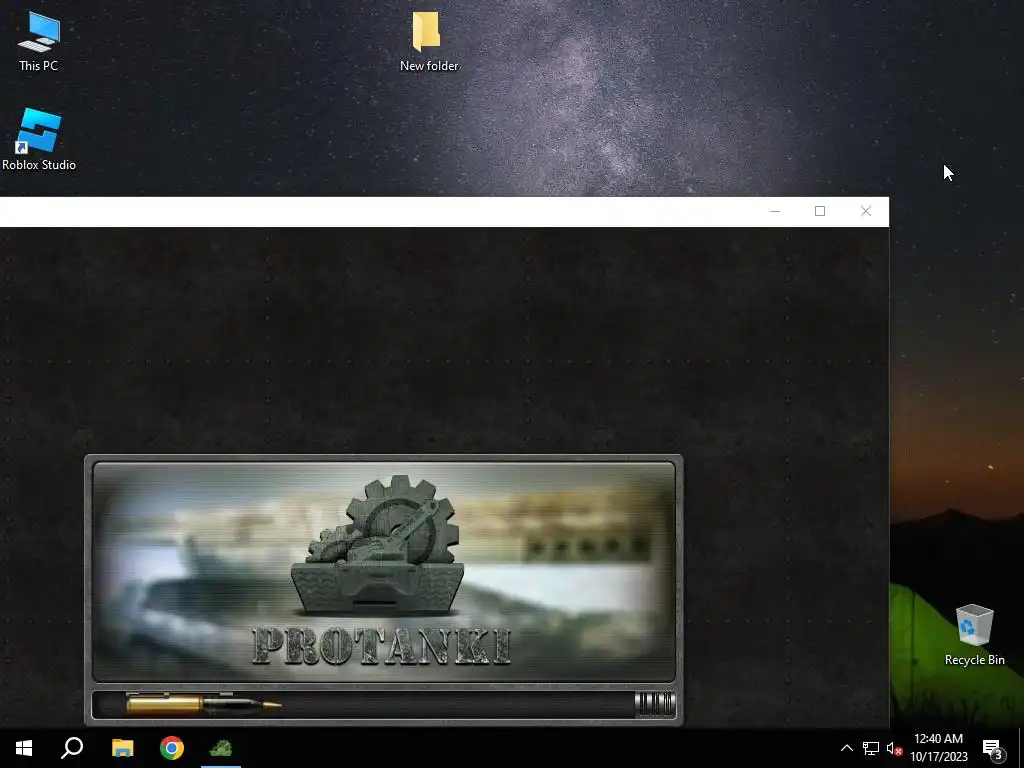The image size is (1024, 768).
Task: Click the bullet loading progress bar
Action: coord(384,705)
